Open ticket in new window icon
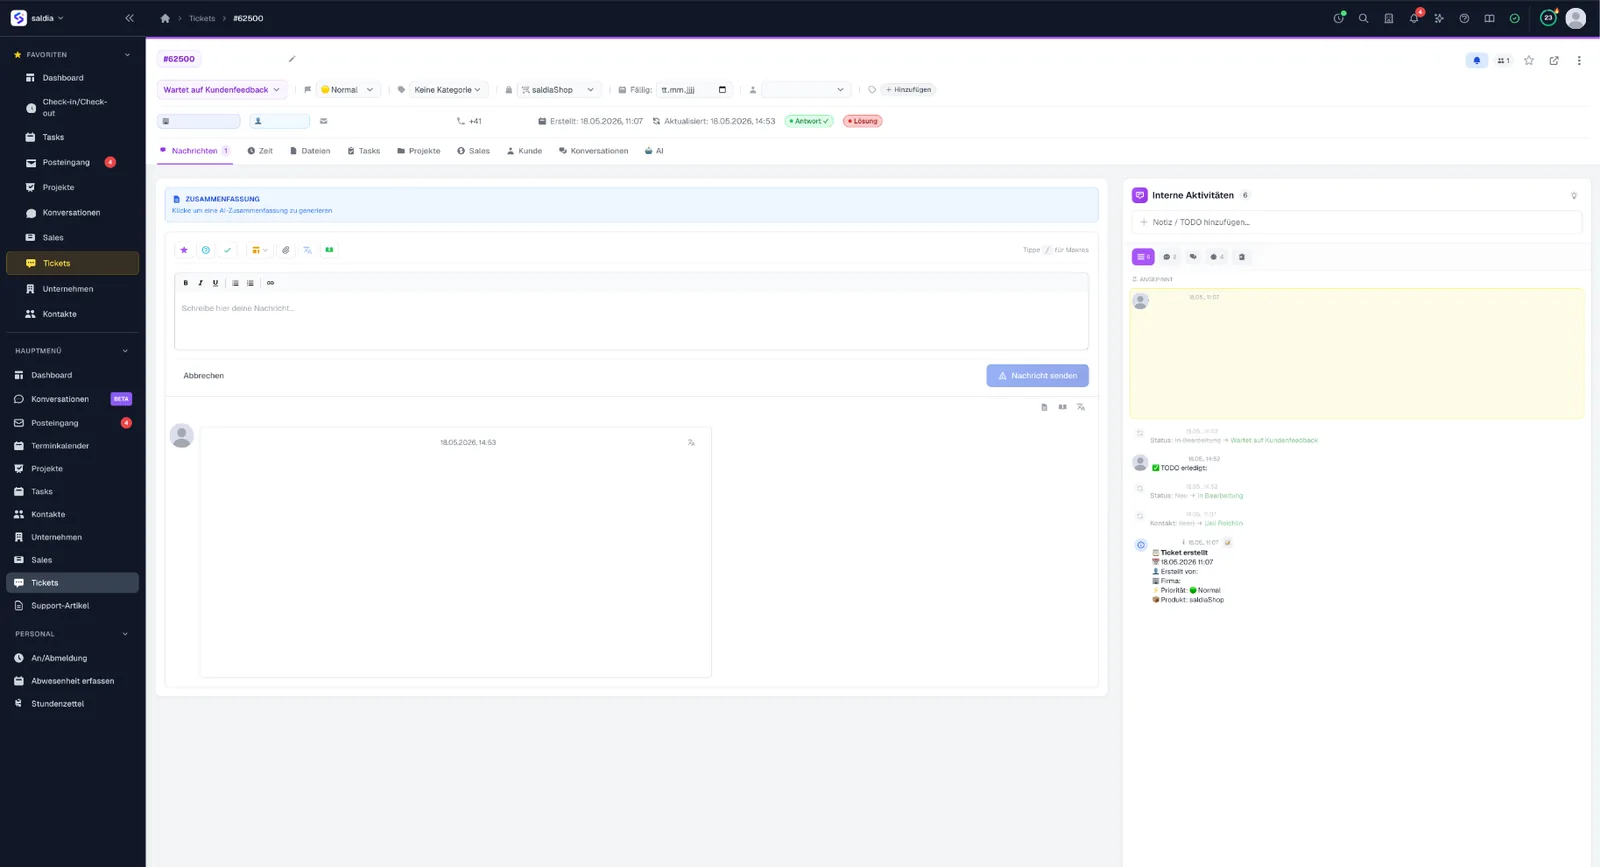Image resolution: width=1600 pixels, height=867 pixels. point(1554,61)
